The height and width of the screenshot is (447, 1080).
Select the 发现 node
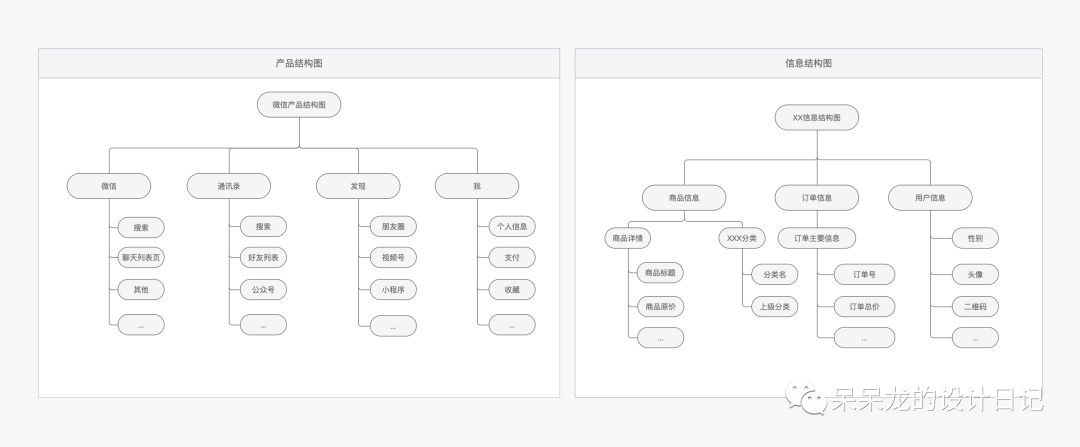coord(358,186)
